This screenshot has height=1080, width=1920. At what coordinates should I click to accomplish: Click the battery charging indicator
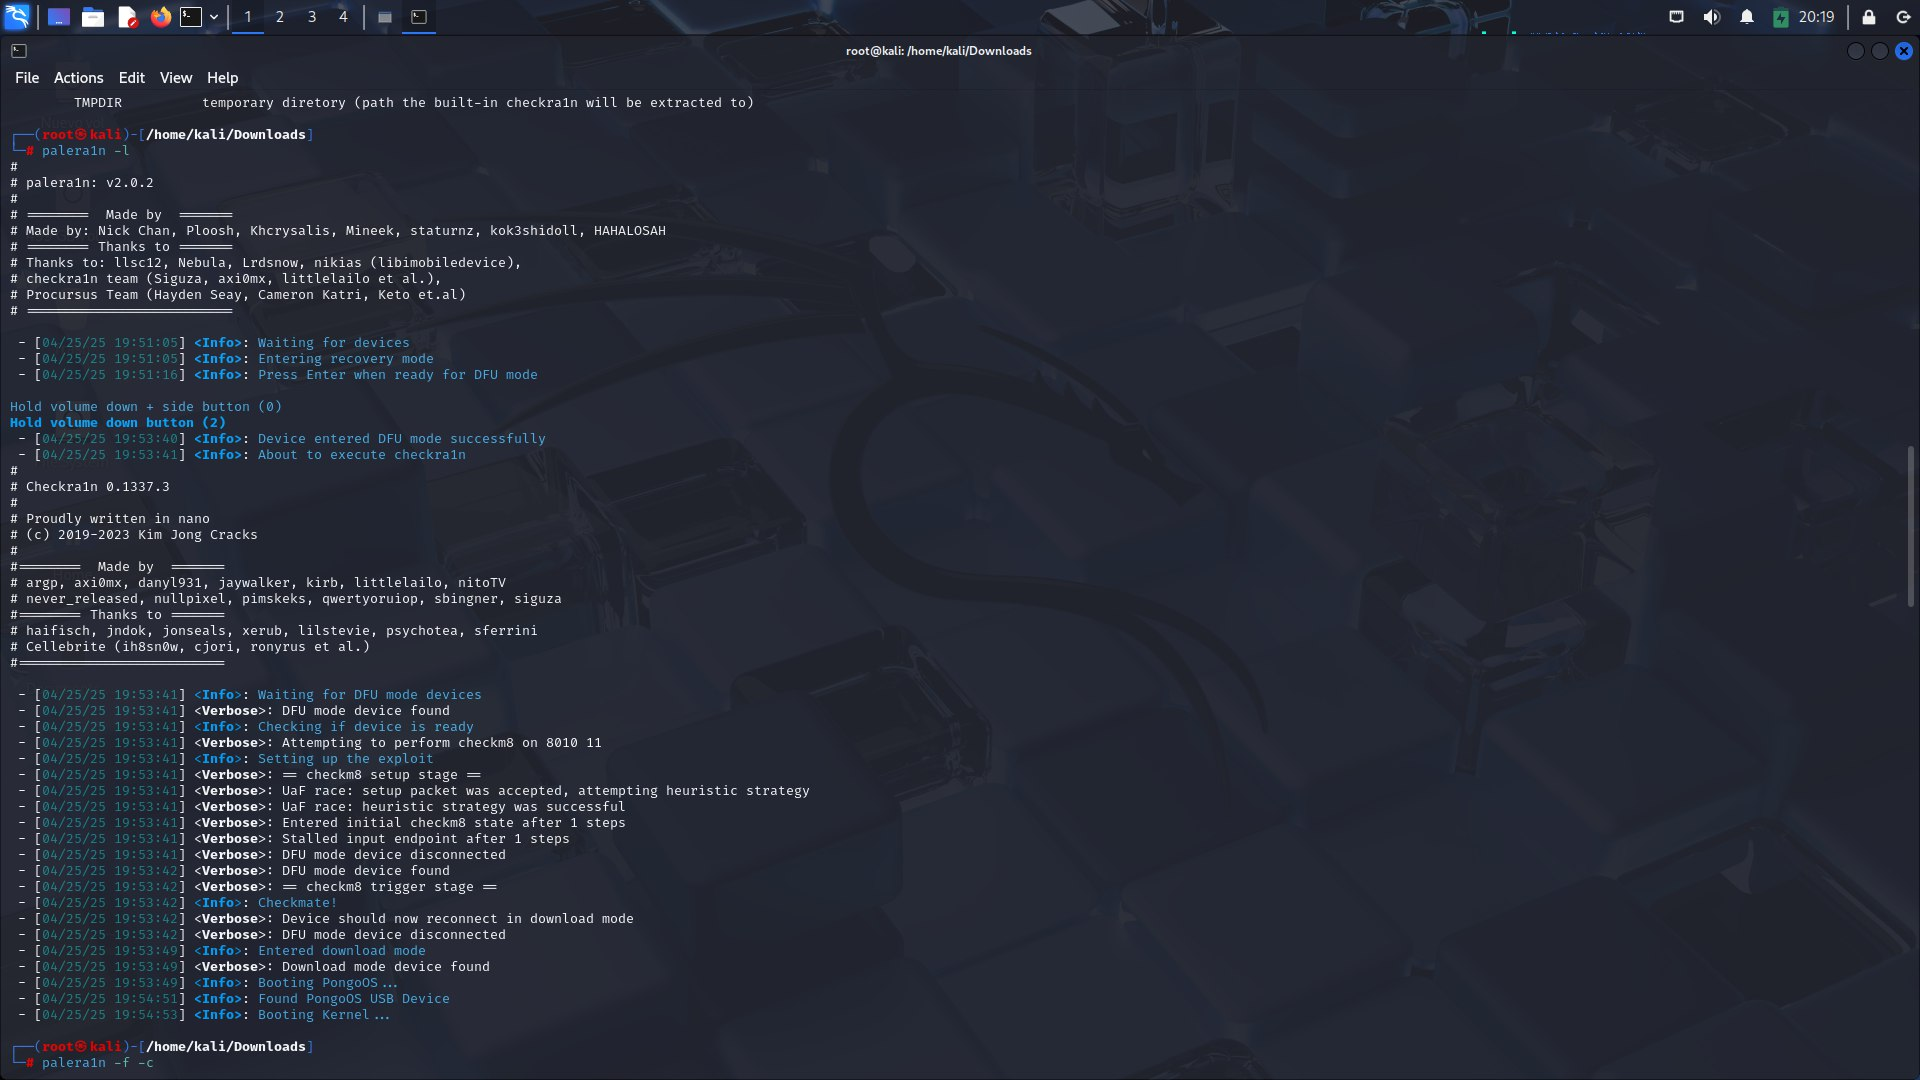point(1781,17)
